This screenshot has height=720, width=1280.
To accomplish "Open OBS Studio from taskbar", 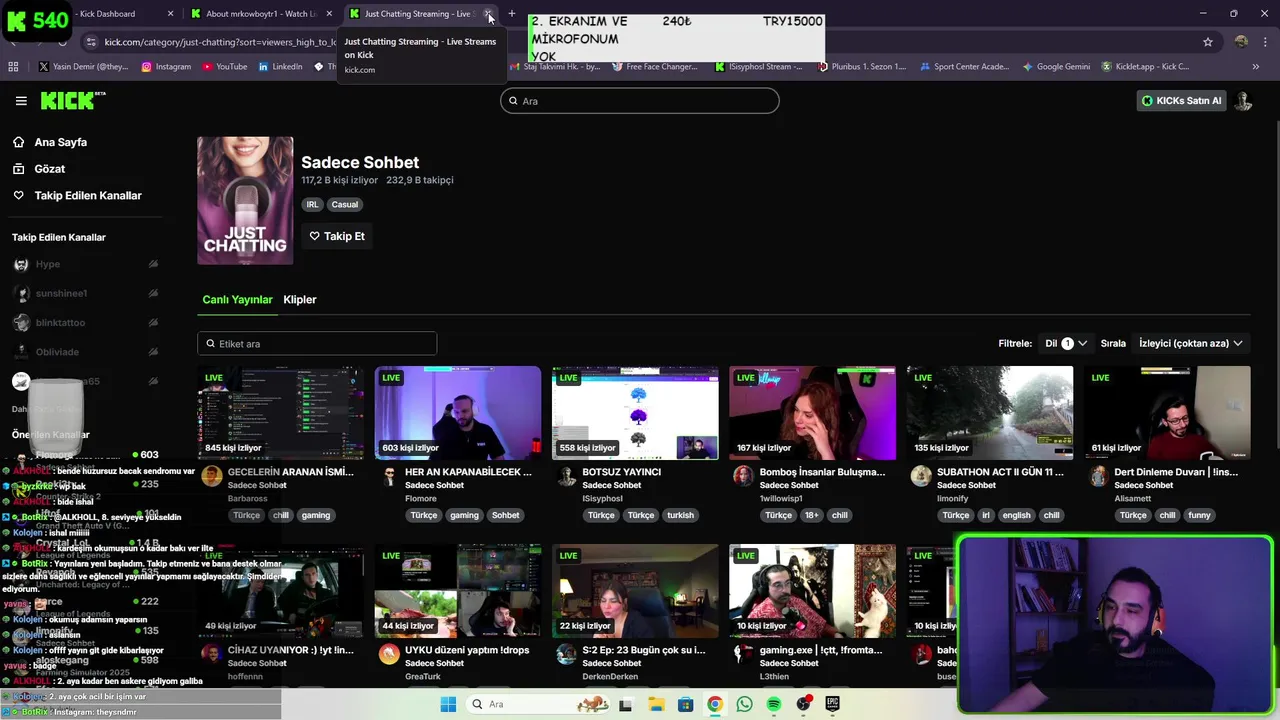I will 803,704.
